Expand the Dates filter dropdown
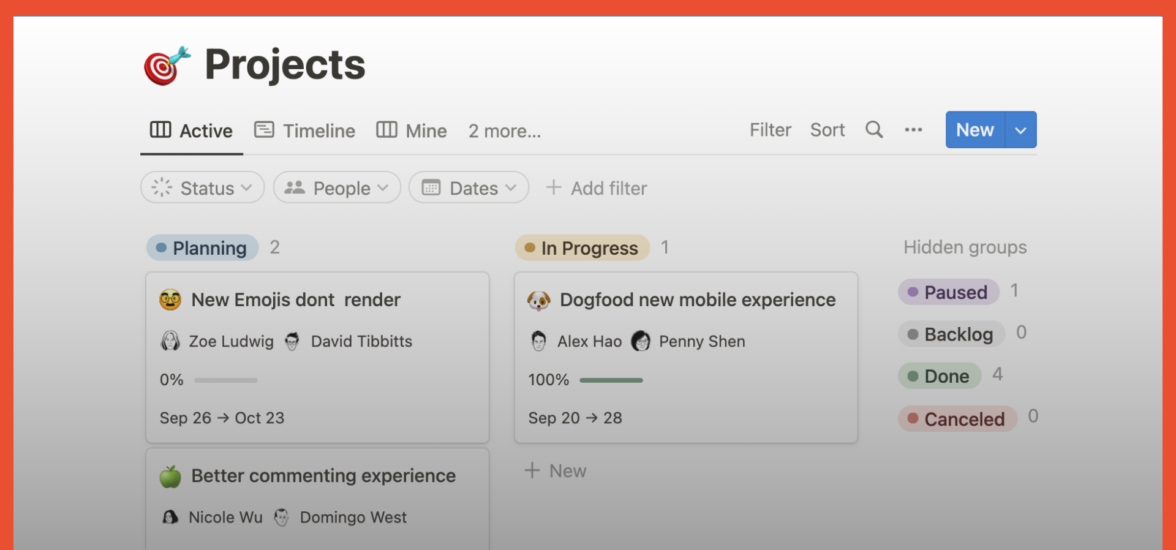 [469, 188]
